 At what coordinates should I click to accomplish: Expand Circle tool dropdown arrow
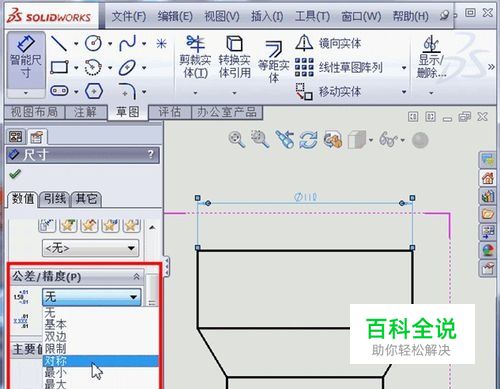coord(110,44)
